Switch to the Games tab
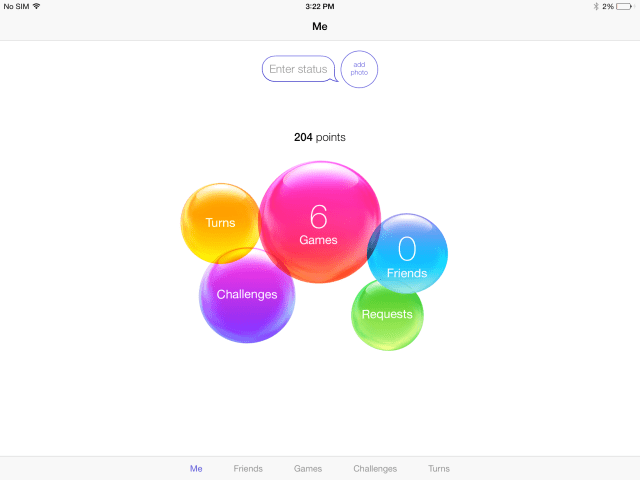The image size is (640, 480). pyautogui.click(x=308, y=469)
